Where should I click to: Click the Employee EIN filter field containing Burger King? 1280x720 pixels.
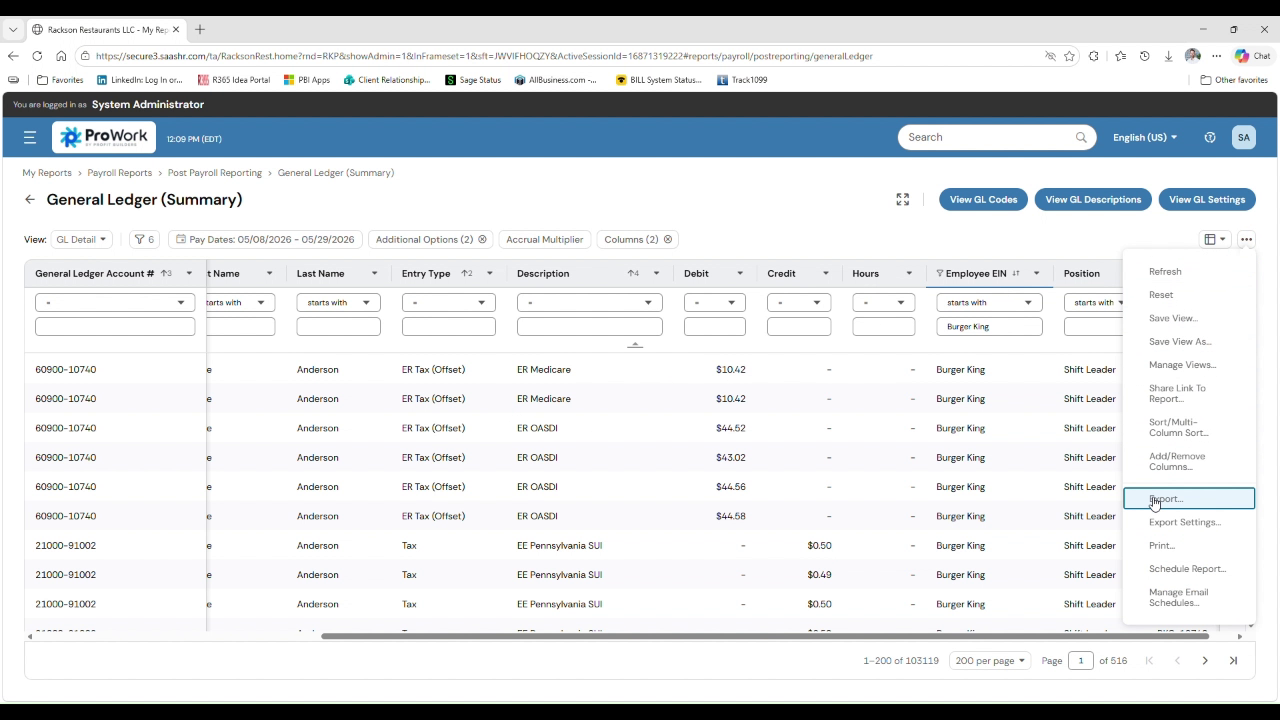coord(989,326)
